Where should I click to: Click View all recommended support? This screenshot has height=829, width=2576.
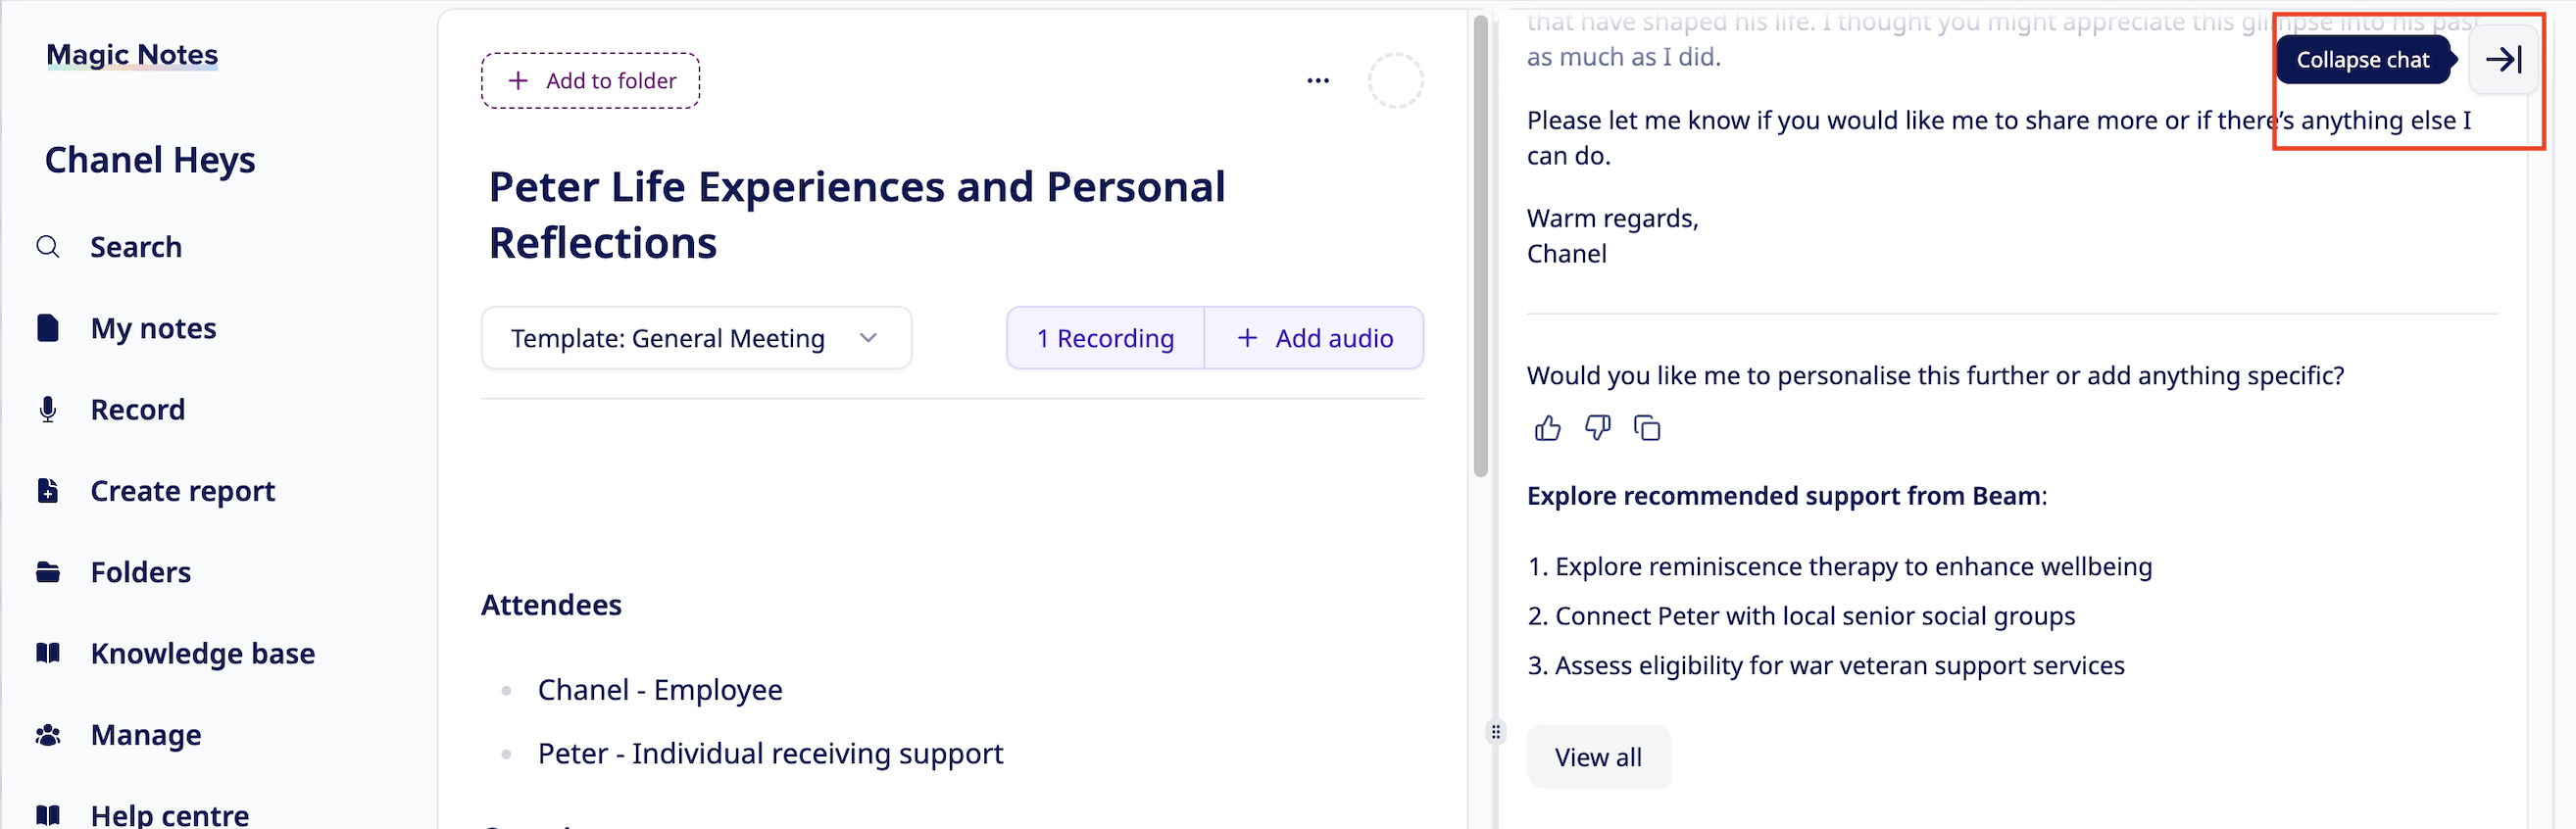click(x=1597, y=757)
